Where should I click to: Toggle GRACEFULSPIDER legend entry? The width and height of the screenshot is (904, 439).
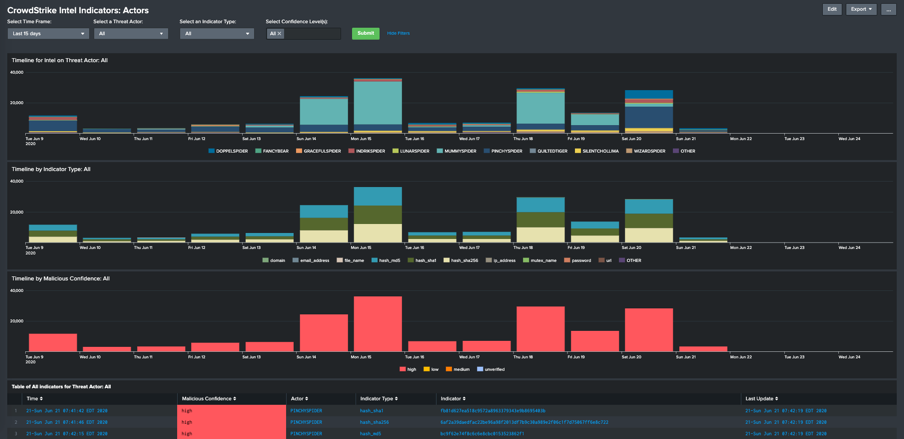click(319, 151)
